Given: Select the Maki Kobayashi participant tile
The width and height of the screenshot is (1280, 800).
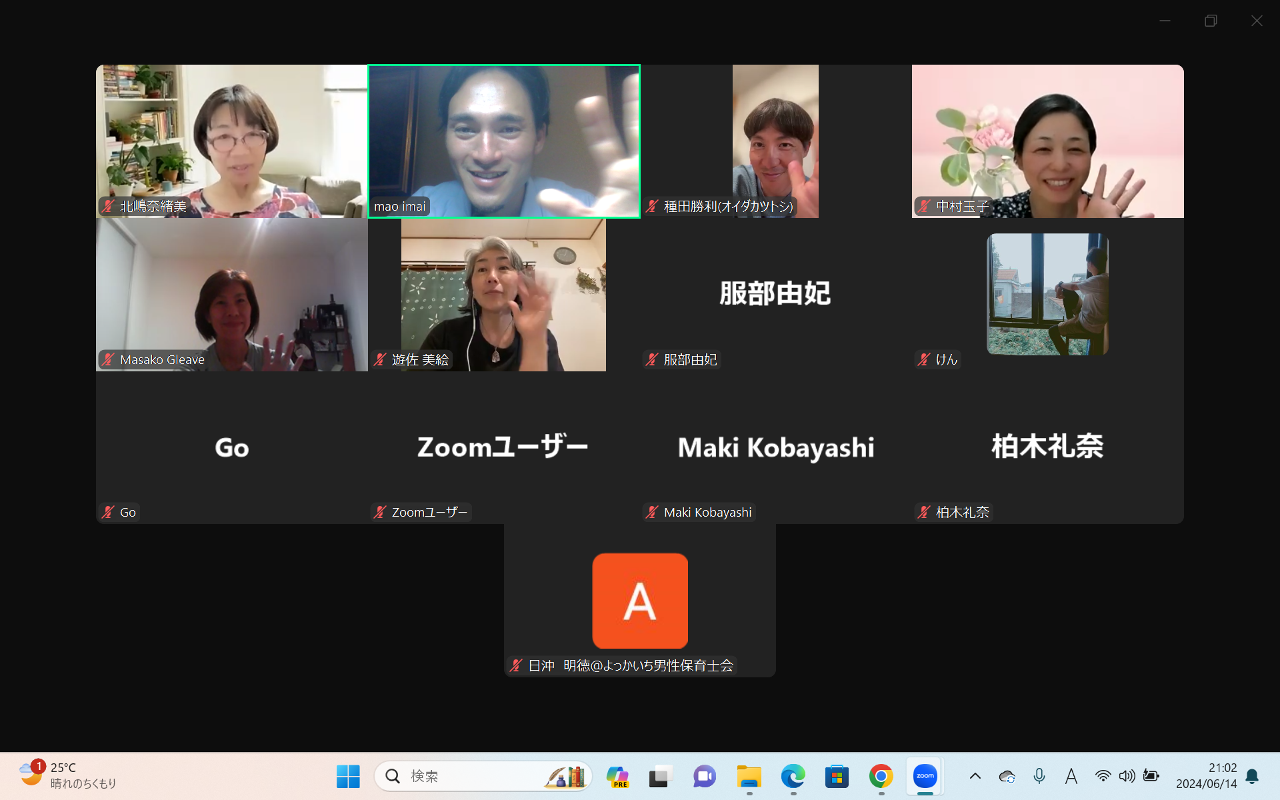Looking at the screenshot, I should [x=776, y=447].
